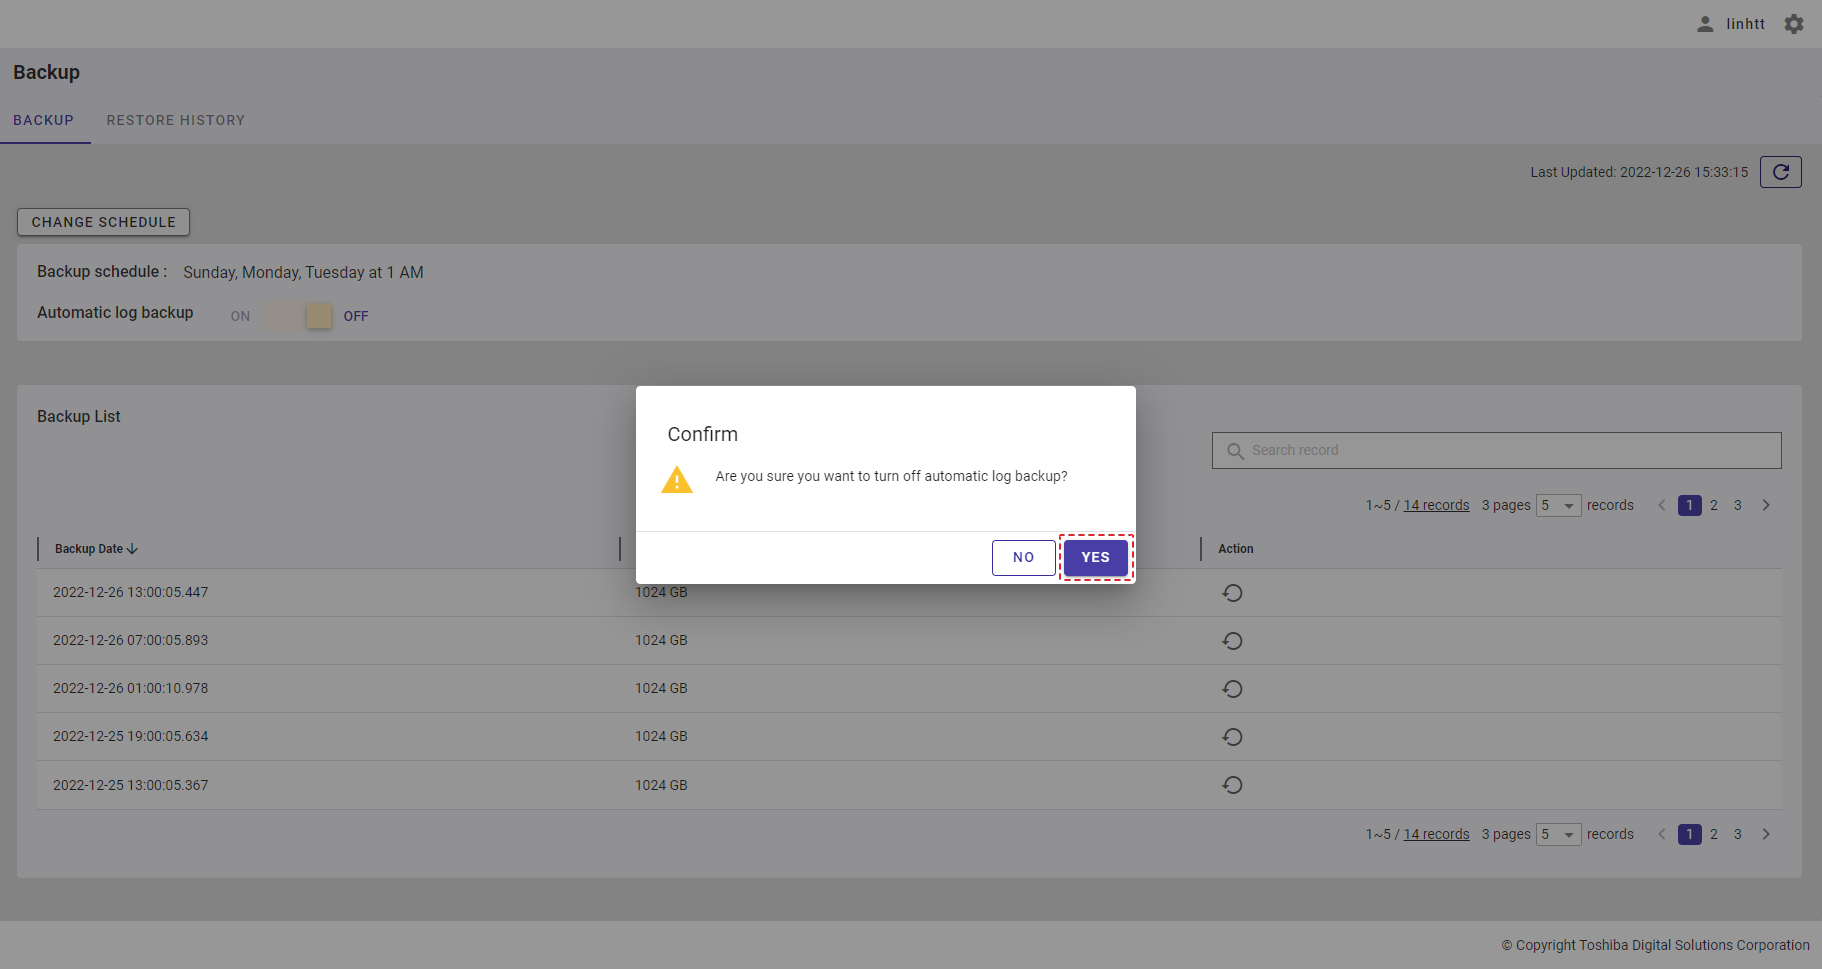
Task: Click restore icon for 2022-12-26 07:00:05.893 backup
Action: coord(1232,641)
